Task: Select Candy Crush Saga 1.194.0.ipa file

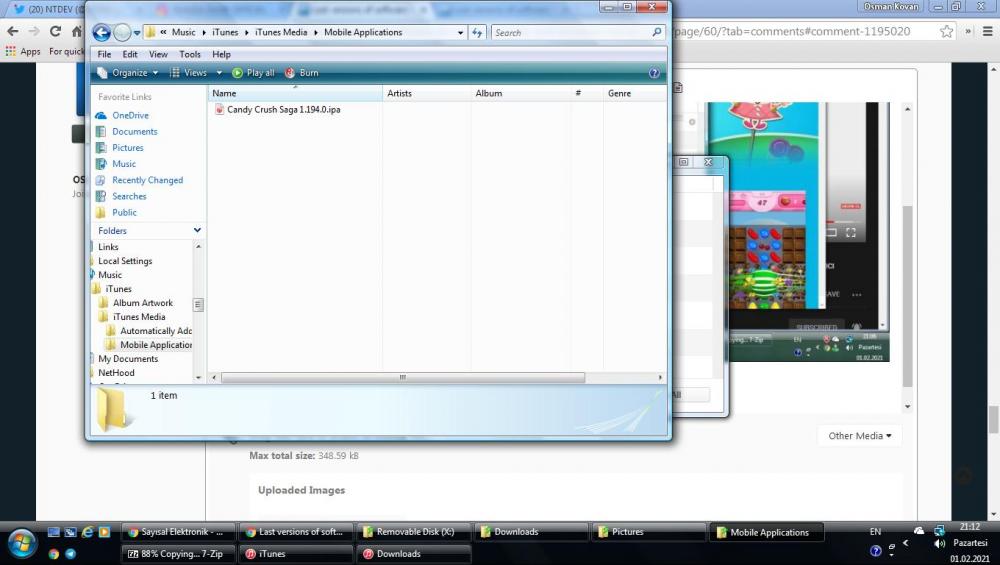Action: click(277, 110)
